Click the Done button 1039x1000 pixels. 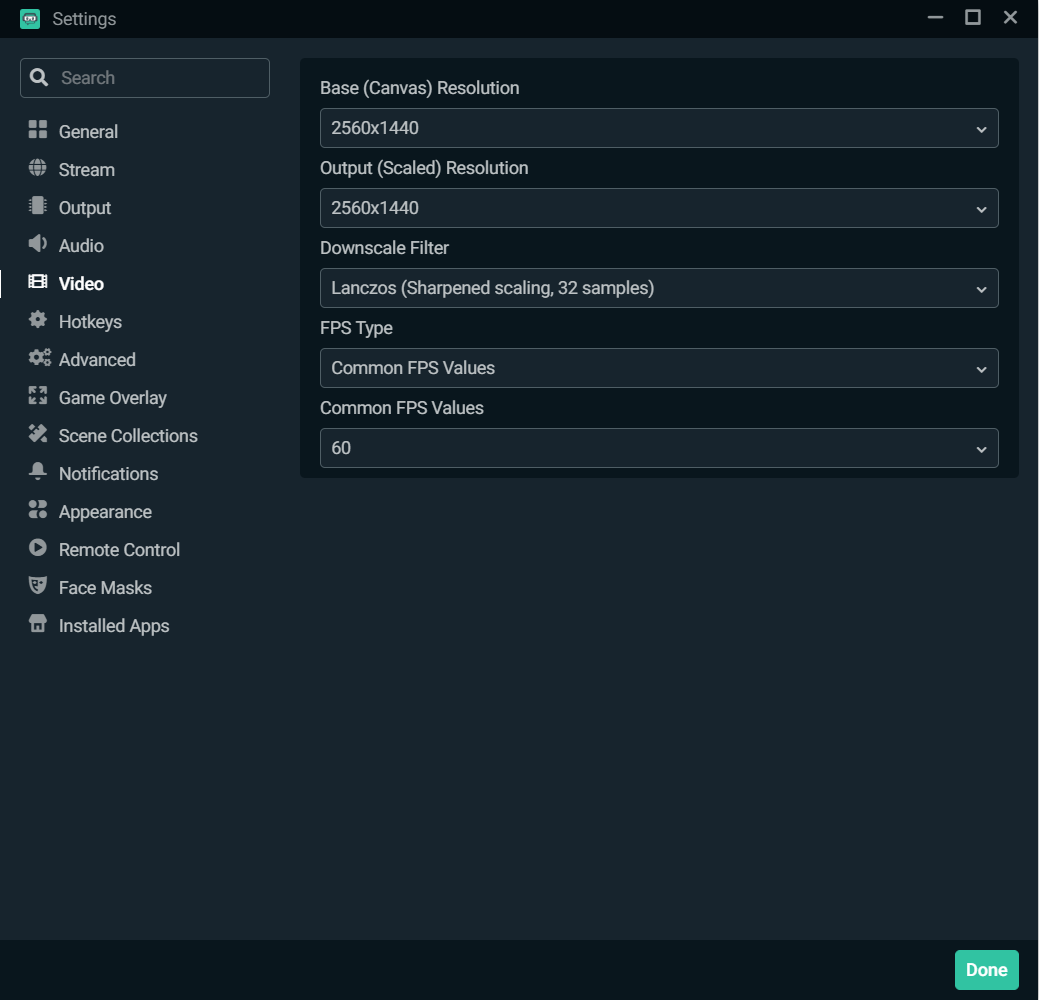(986, 969)
